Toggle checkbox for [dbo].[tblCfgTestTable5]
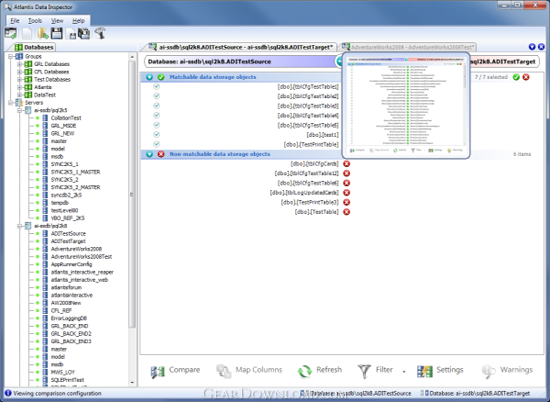550x402 pixels. coord(156,125)
